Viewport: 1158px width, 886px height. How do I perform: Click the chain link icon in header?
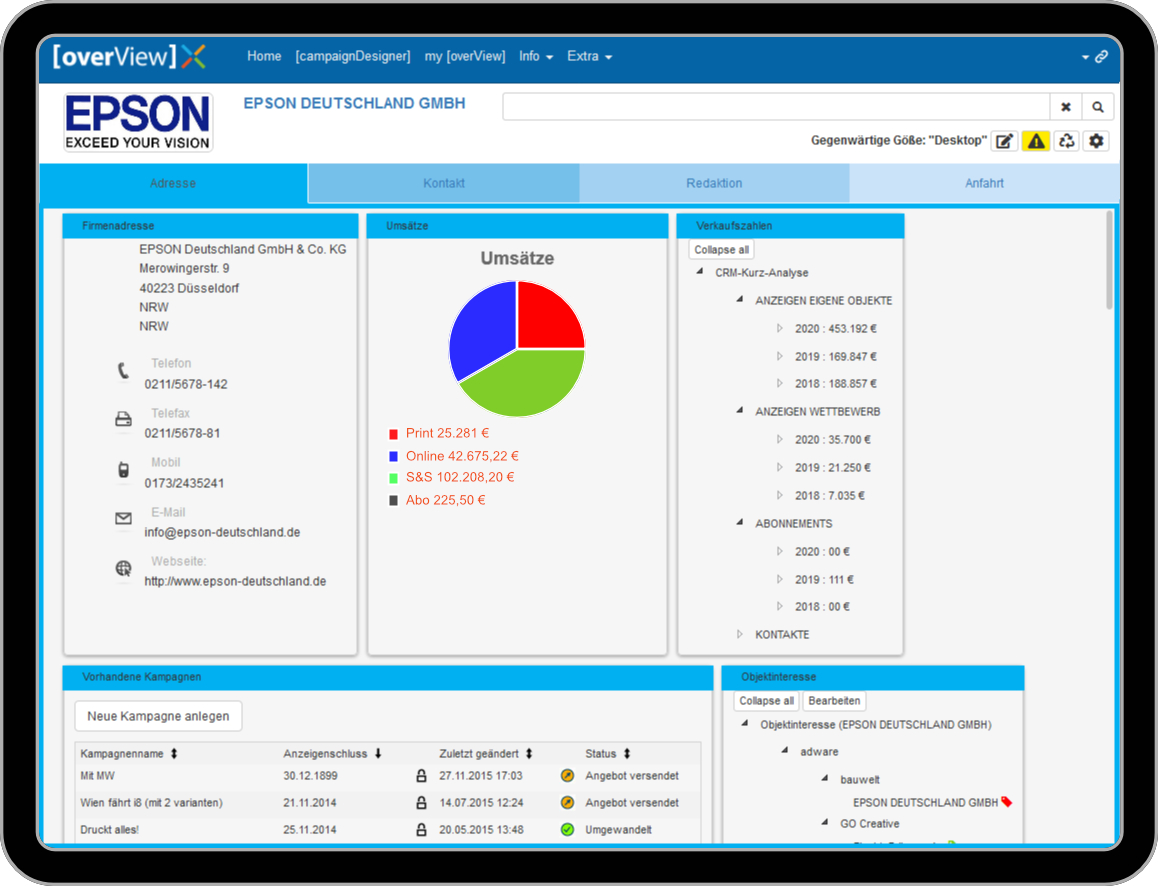(1101, 57)
